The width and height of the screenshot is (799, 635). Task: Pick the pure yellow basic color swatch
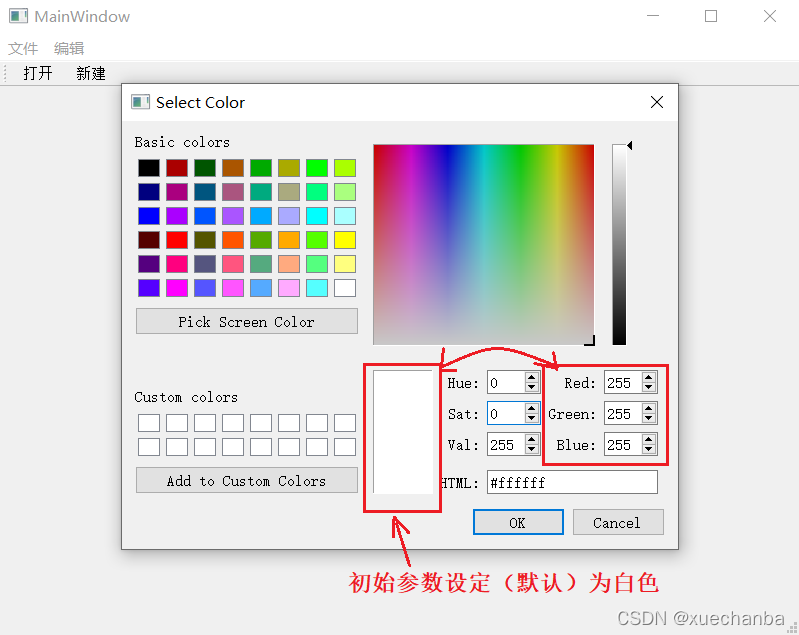click(x=345, y=240)
